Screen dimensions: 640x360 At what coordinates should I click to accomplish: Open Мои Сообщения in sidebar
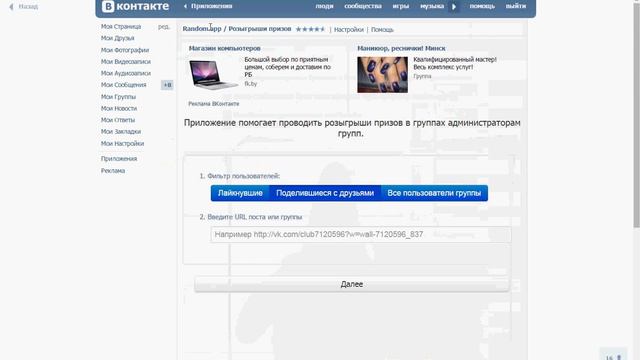click(123, 85)
